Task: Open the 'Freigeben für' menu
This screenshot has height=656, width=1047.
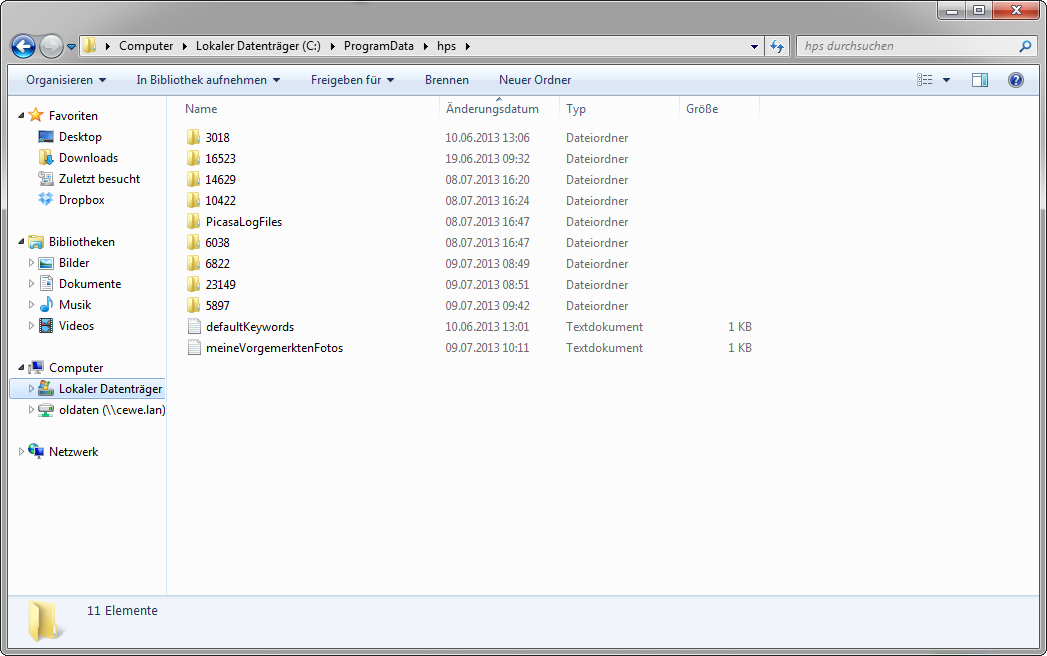Action: pos(353,80)
